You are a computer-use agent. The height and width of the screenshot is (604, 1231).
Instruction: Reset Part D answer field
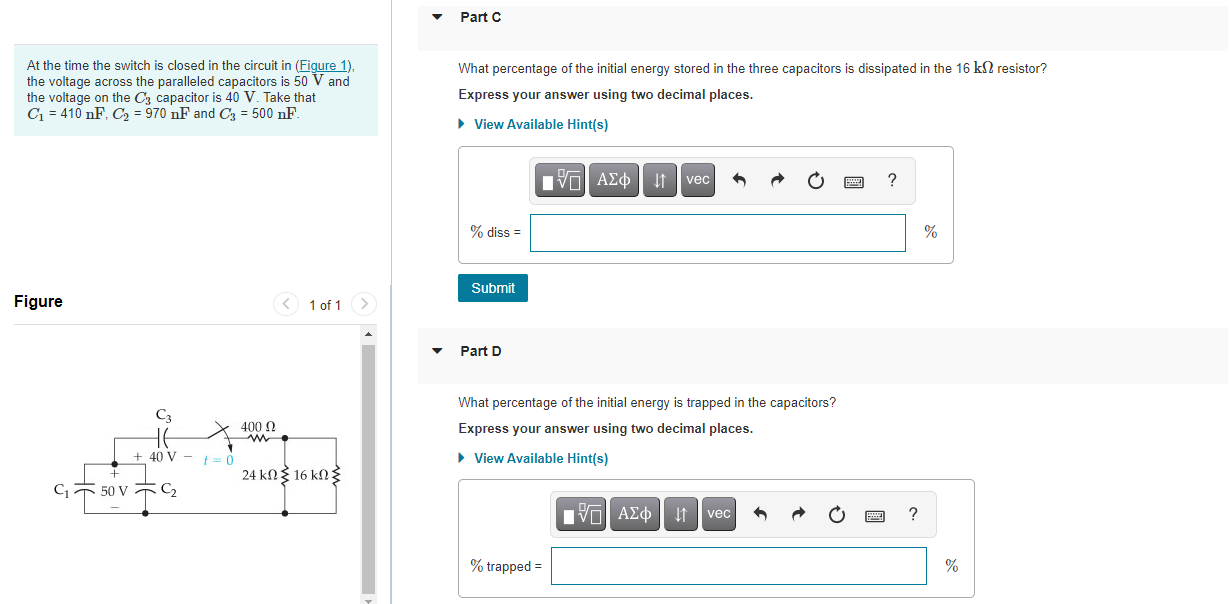click(x=837, y=515)
